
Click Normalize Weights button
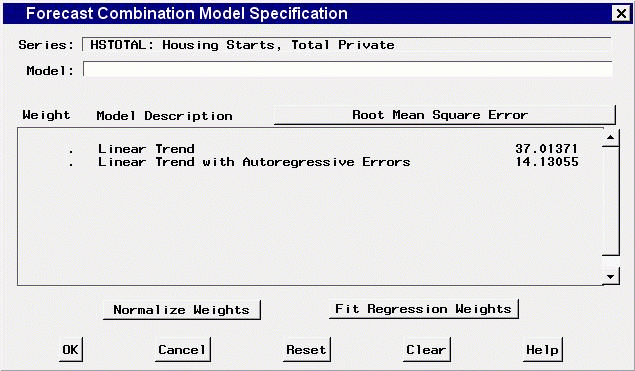(x=181, y=310)
